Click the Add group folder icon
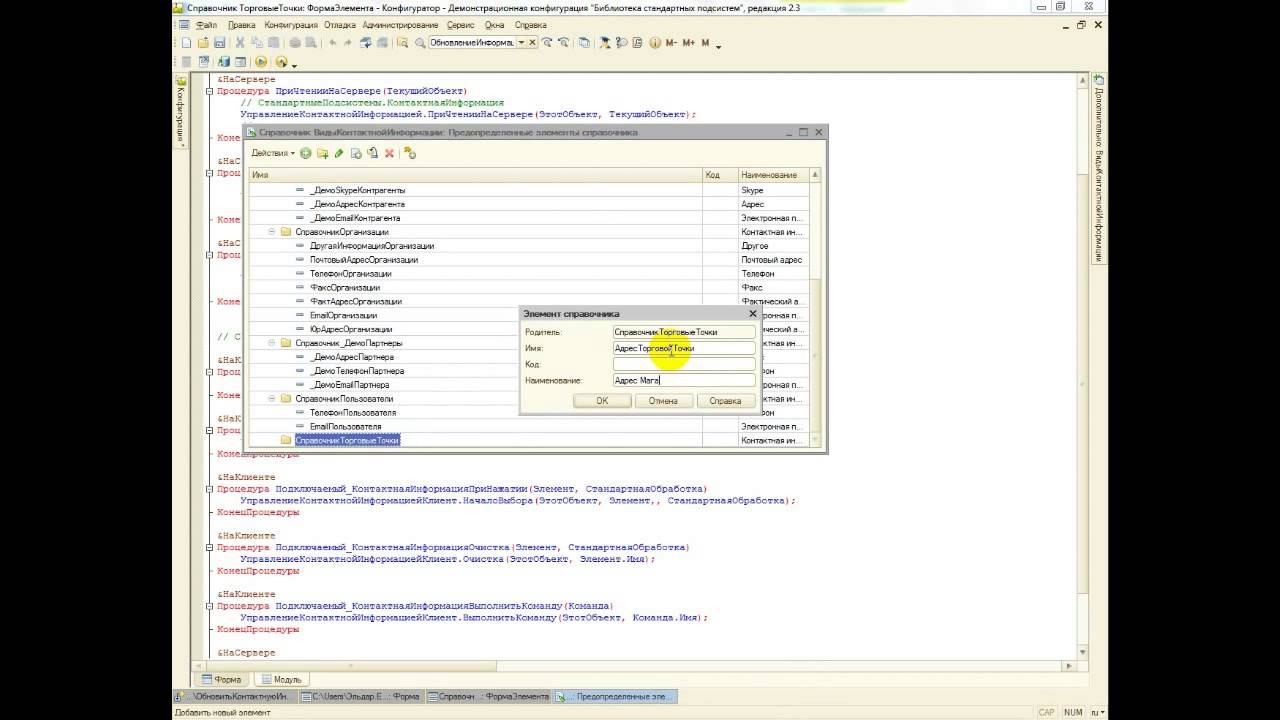This screenshot has height=720, width=1280. coord(322,153)
